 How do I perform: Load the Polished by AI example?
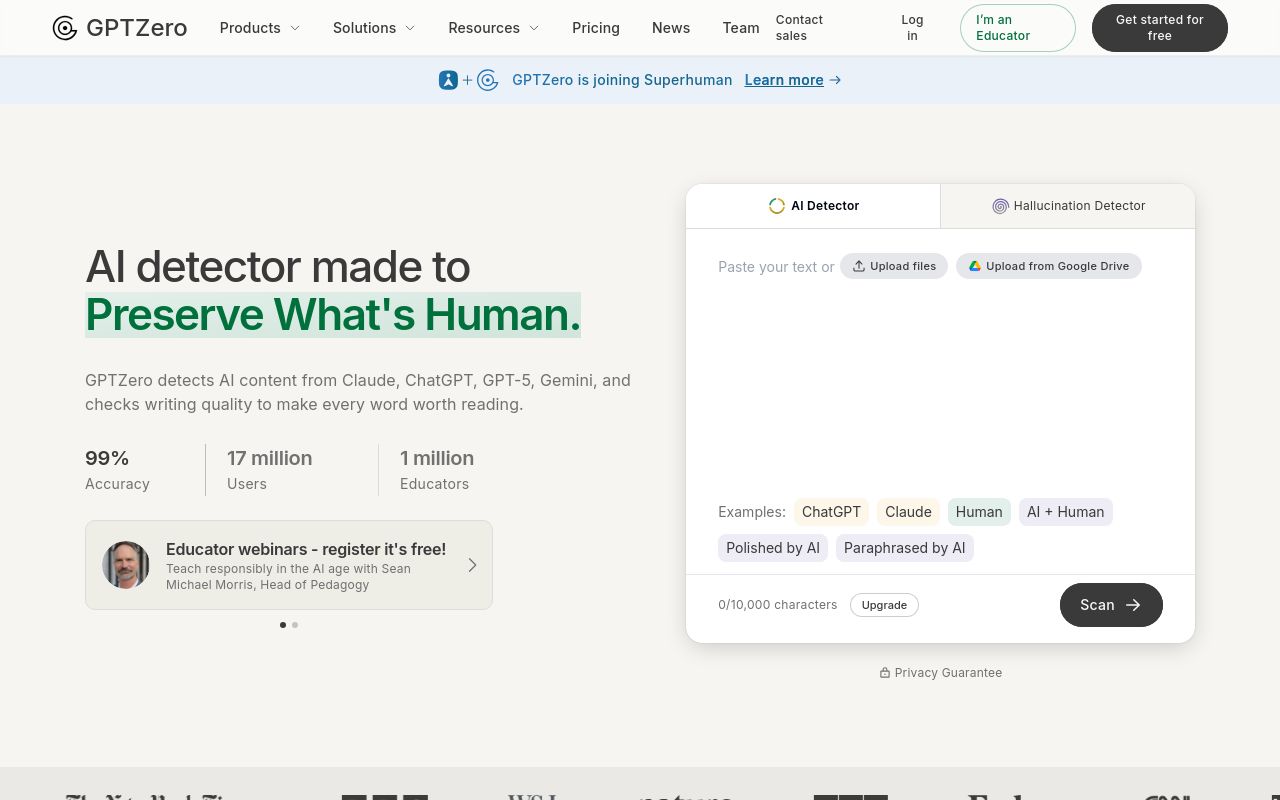773,548
